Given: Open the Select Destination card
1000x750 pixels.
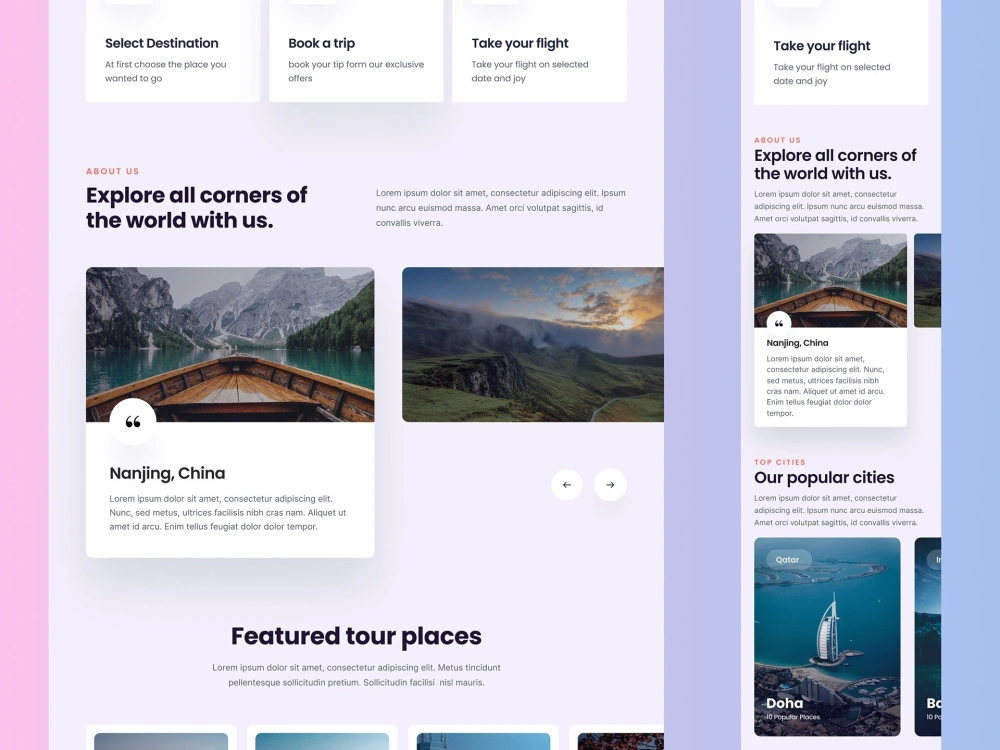Looking at the screenshot, I should pyautogui.click(x=173, y=51).
